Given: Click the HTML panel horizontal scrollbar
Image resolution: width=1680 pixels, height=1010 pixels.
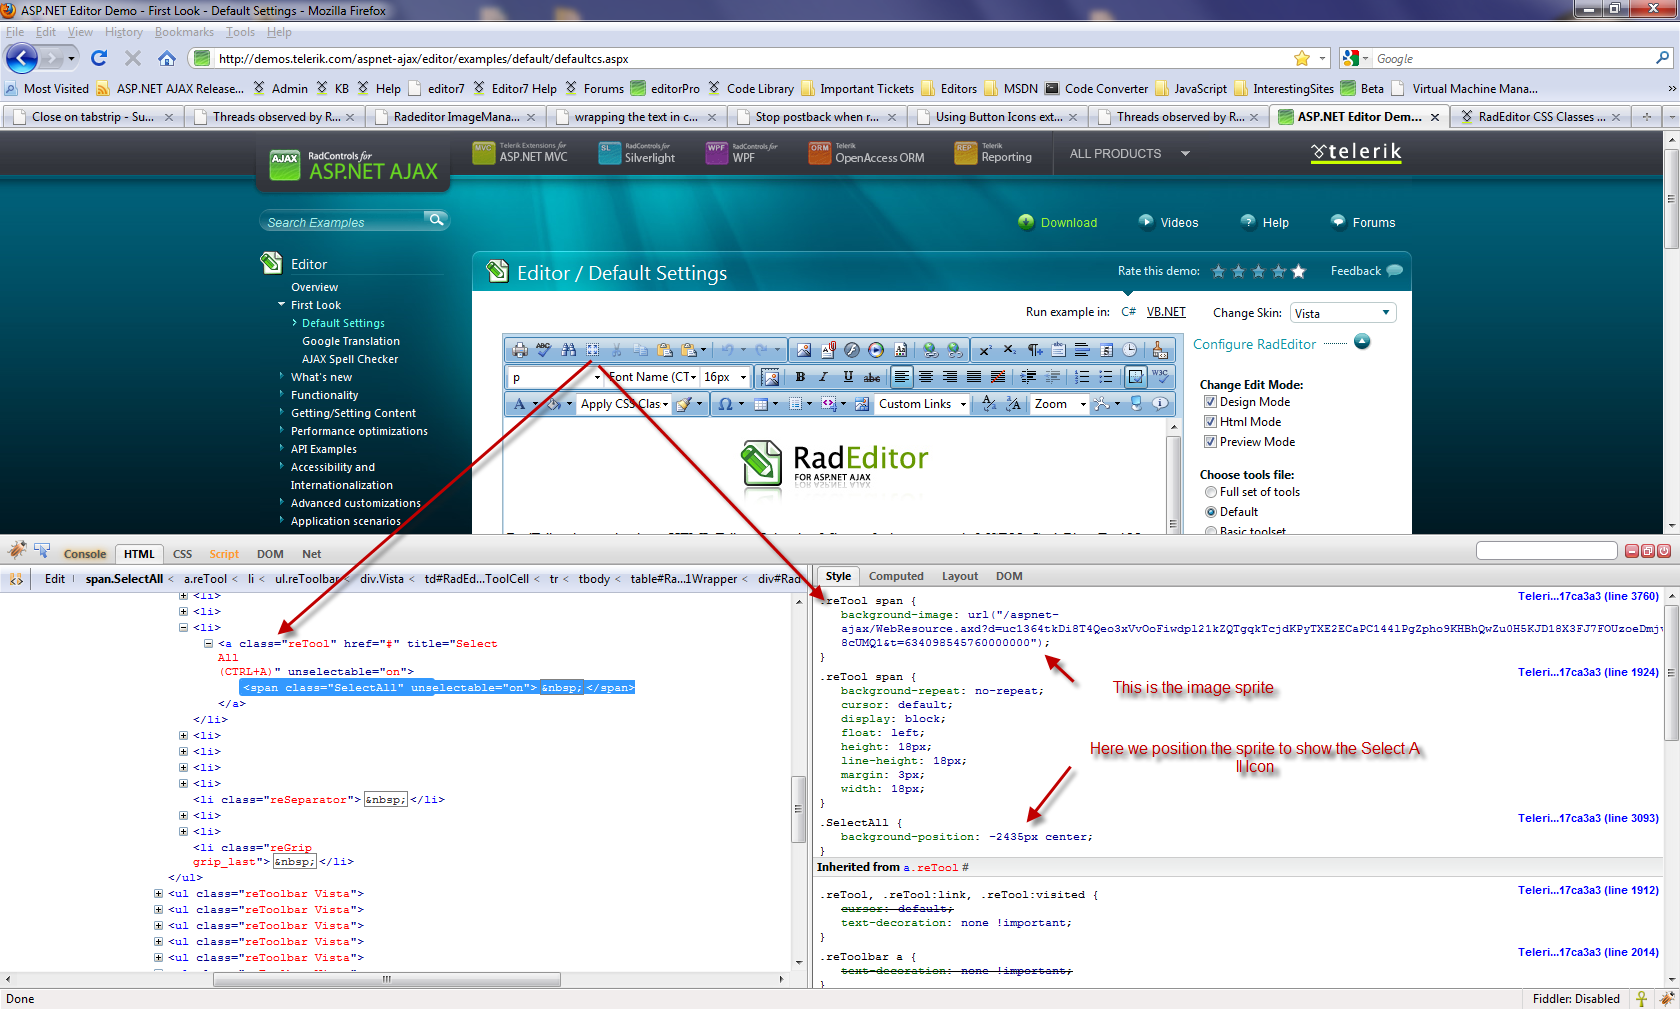Looking at the screenshot, I should [386, 979].
